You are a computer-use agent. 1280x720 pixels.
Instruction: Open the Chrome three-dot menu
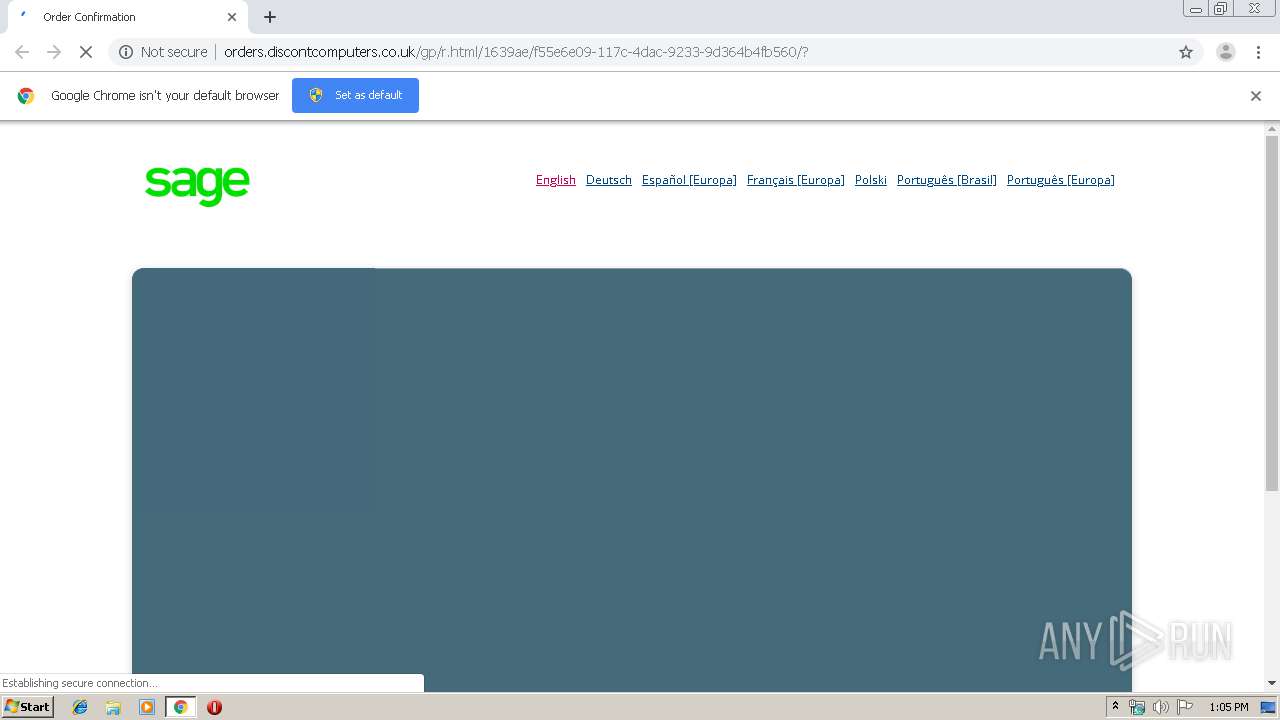coord(1258,52)
